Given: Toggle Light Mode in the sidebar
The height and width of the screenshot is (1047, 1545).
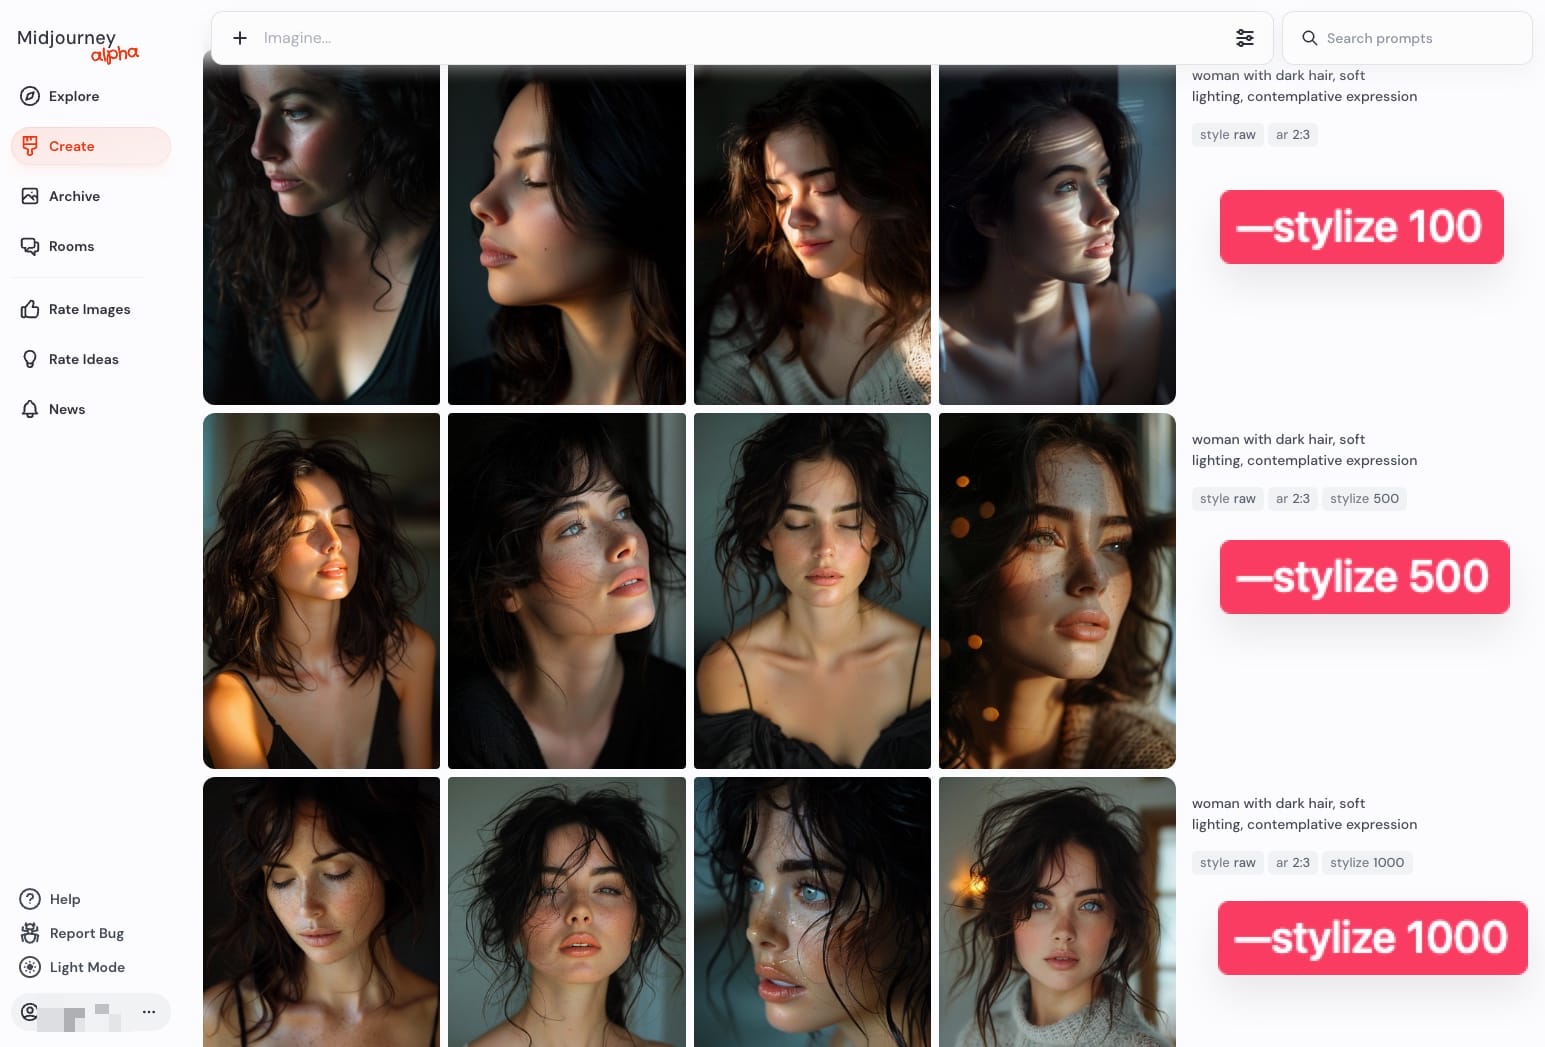Looking at the screenshot, I should pos(72,967).
